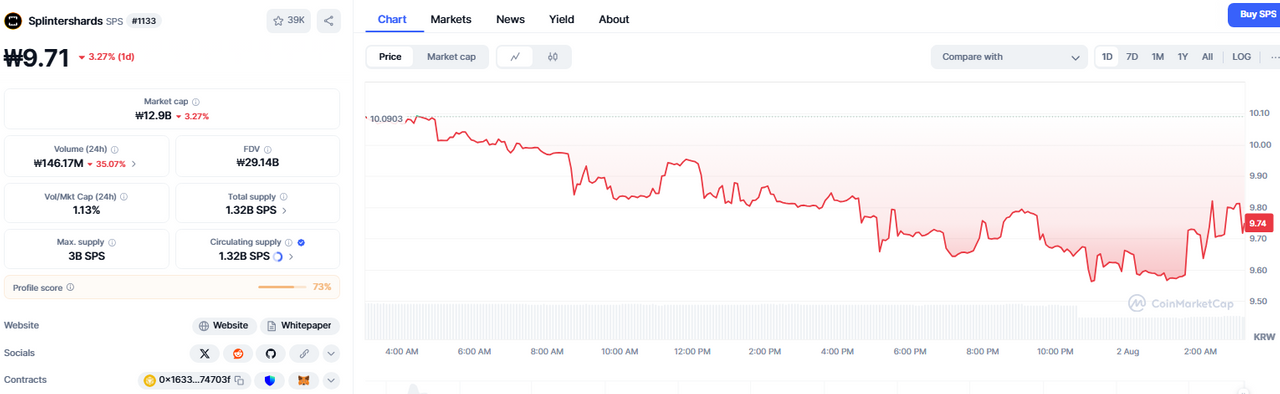Toggle chart to Market cap

[451, 57]
